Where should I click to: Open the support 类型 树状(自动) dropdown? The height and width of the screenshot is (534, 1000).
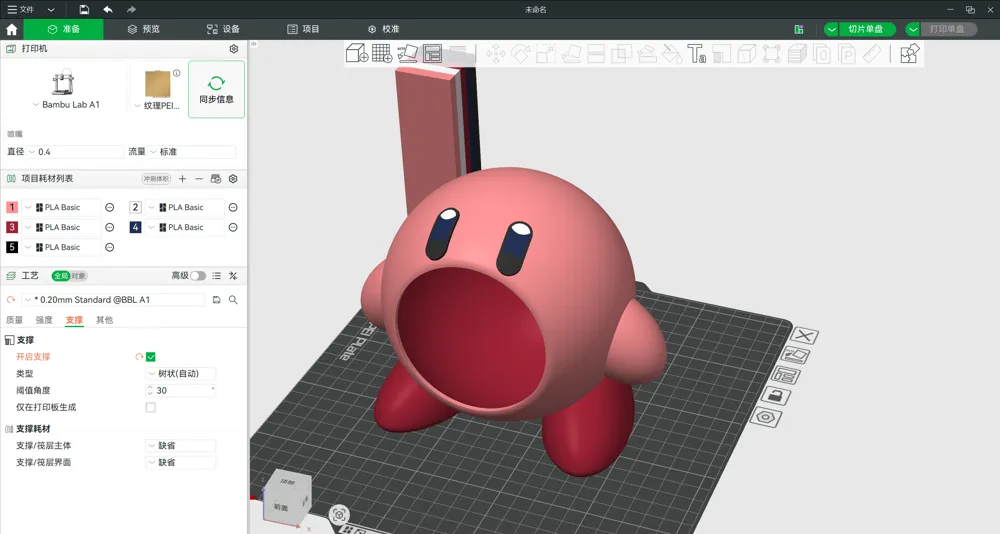[181, 374]
